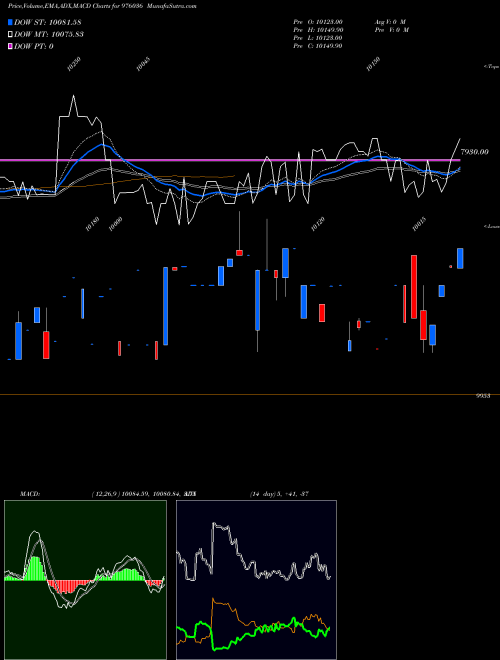Click the 'DOW MT: 10075.83' legend label
The image size is (500, 660).
(49, 34)
